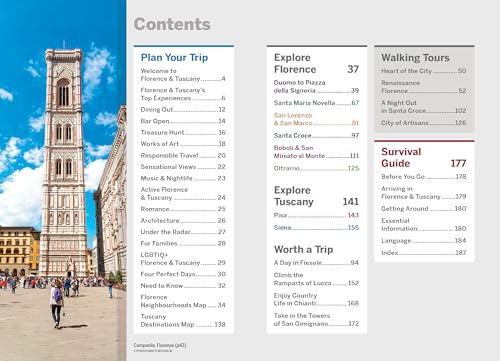500x361 pixels.
Task: Open the 'Index' entry
Action: pyautogui.click(x=424, y=253)
